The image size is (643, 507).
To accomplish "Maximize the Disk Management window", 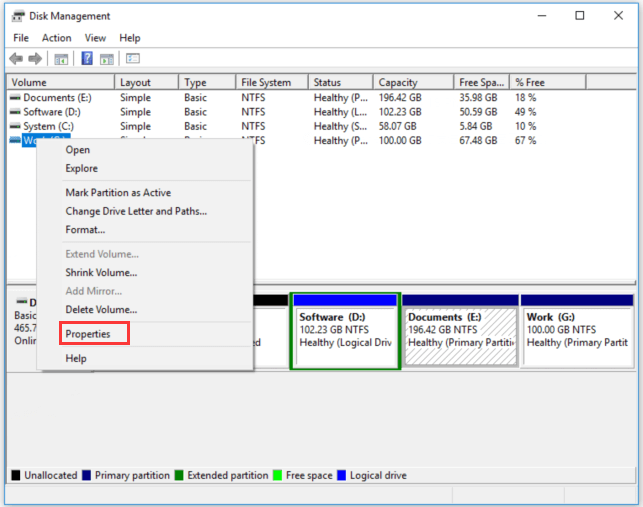I will click(580, 16).
